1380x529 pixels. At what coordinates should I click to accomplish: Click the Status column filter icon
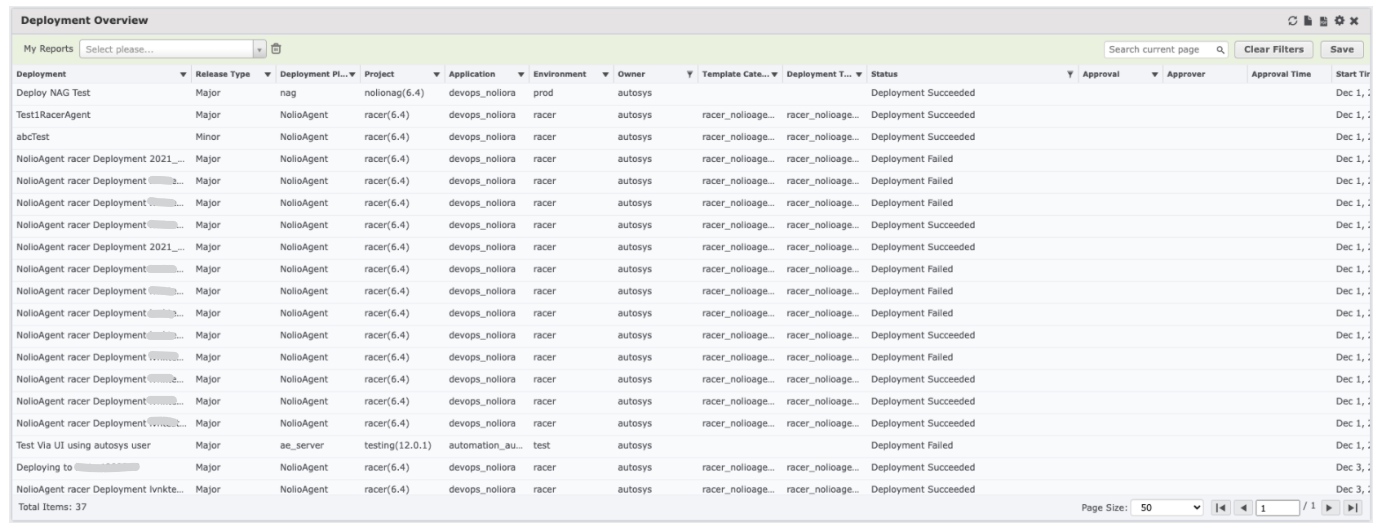1071,75
